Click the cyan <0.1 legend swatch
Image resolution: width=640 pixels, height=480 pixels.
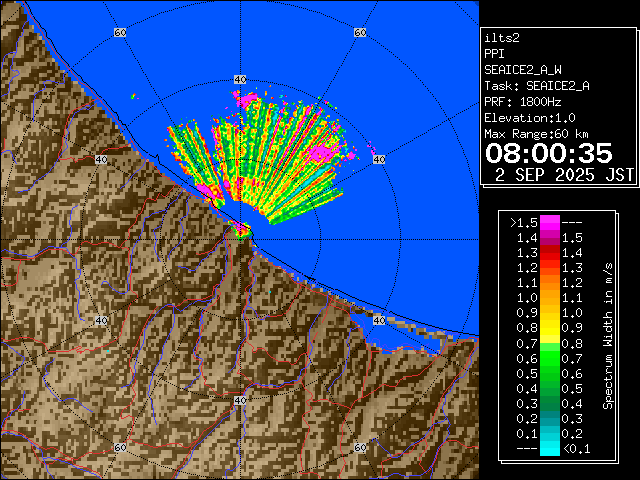point(549,448)
